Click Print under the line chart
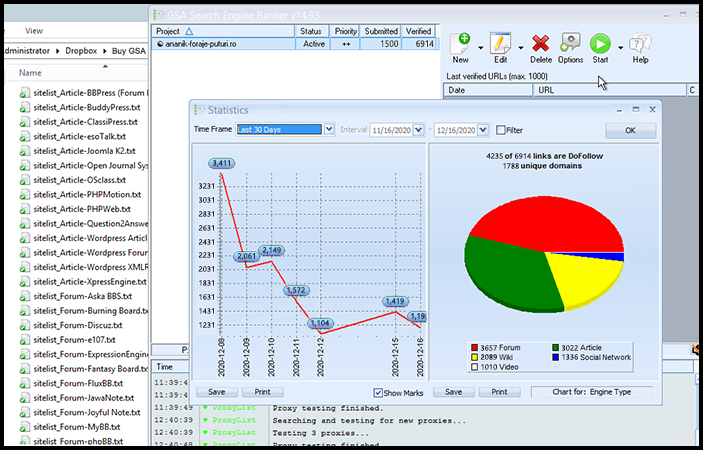703x450 pixels. point(262,392)
